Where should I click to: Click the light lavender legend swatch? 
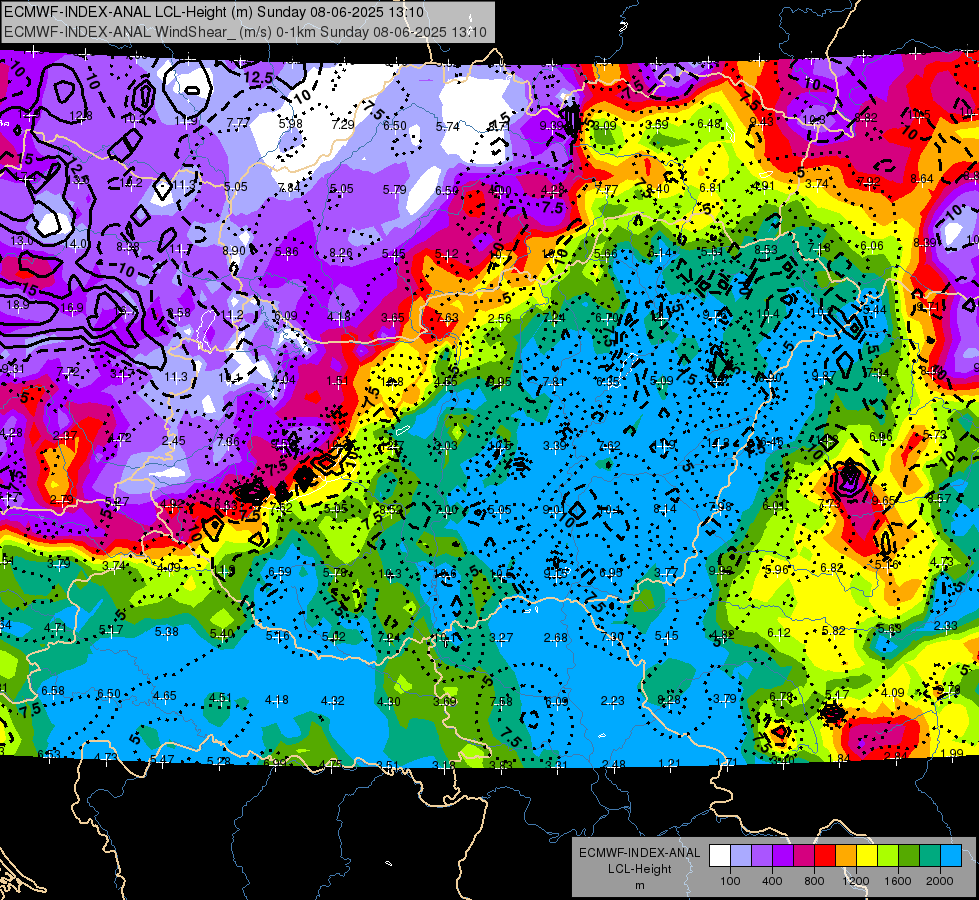(741, 856)
